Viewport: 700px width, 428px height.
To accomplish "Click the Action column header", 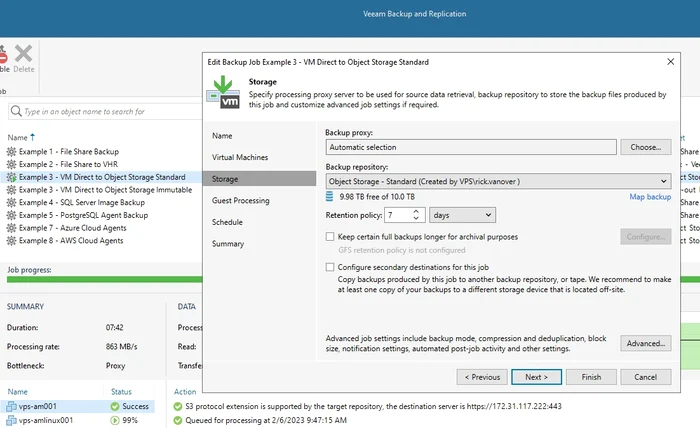I will [185, 391].
